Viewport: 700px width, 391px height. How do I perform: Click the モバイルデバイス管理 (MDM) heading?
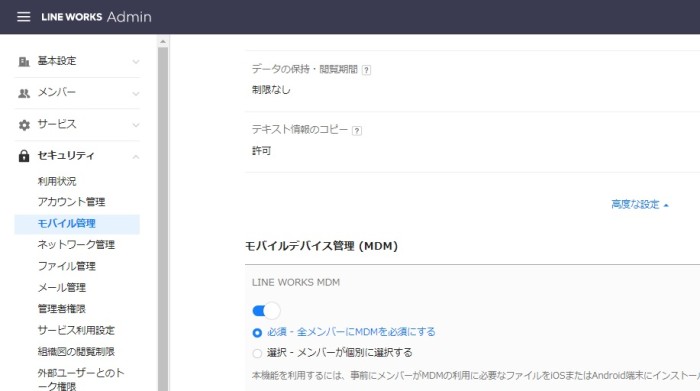coord(321,246)
